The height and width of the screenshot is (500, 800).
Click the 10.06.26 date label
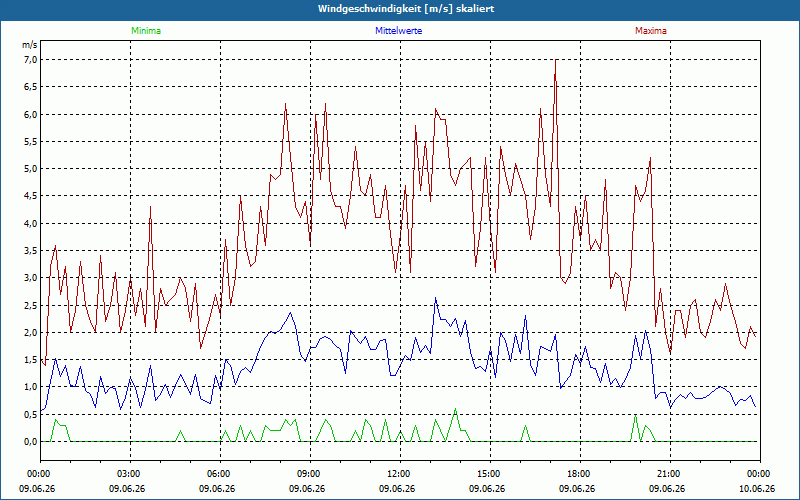coord(757,488)
